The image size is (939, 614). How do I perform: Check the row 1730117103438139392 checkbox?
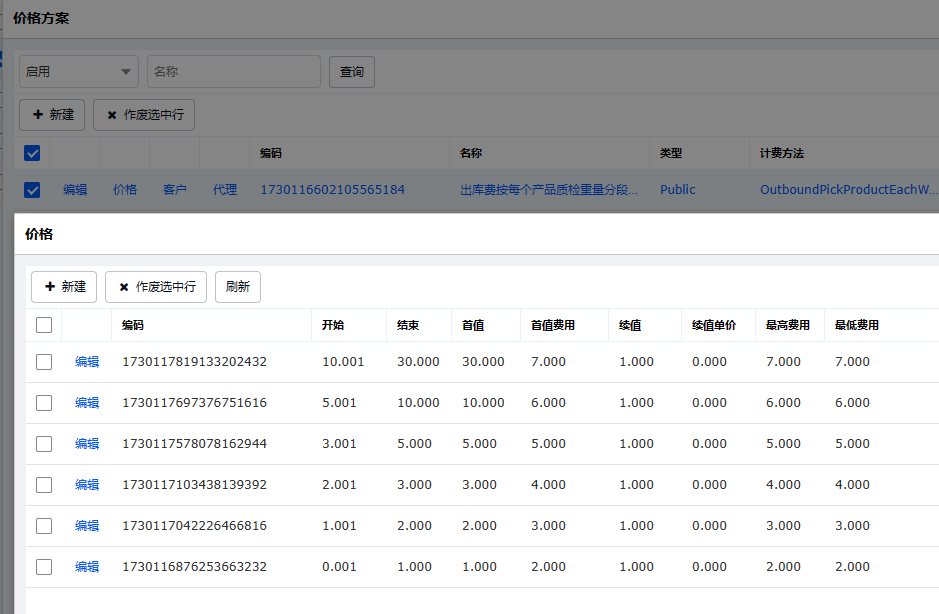(x=44, y=485)
